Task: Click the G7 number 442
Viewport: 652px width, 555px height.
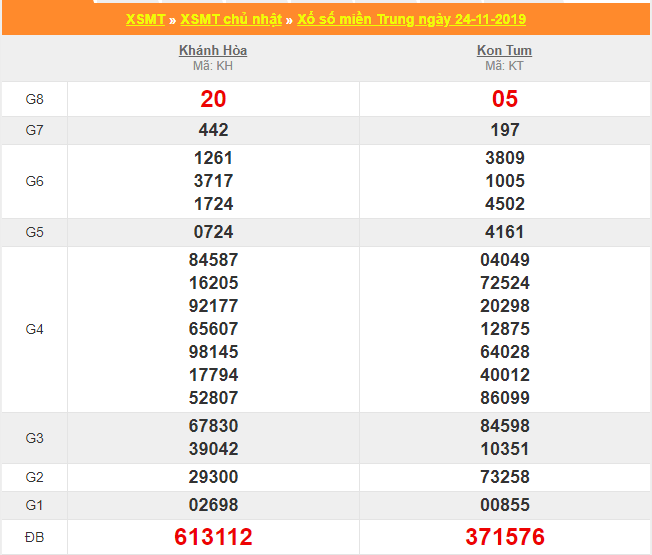Action: coord(213,130)
